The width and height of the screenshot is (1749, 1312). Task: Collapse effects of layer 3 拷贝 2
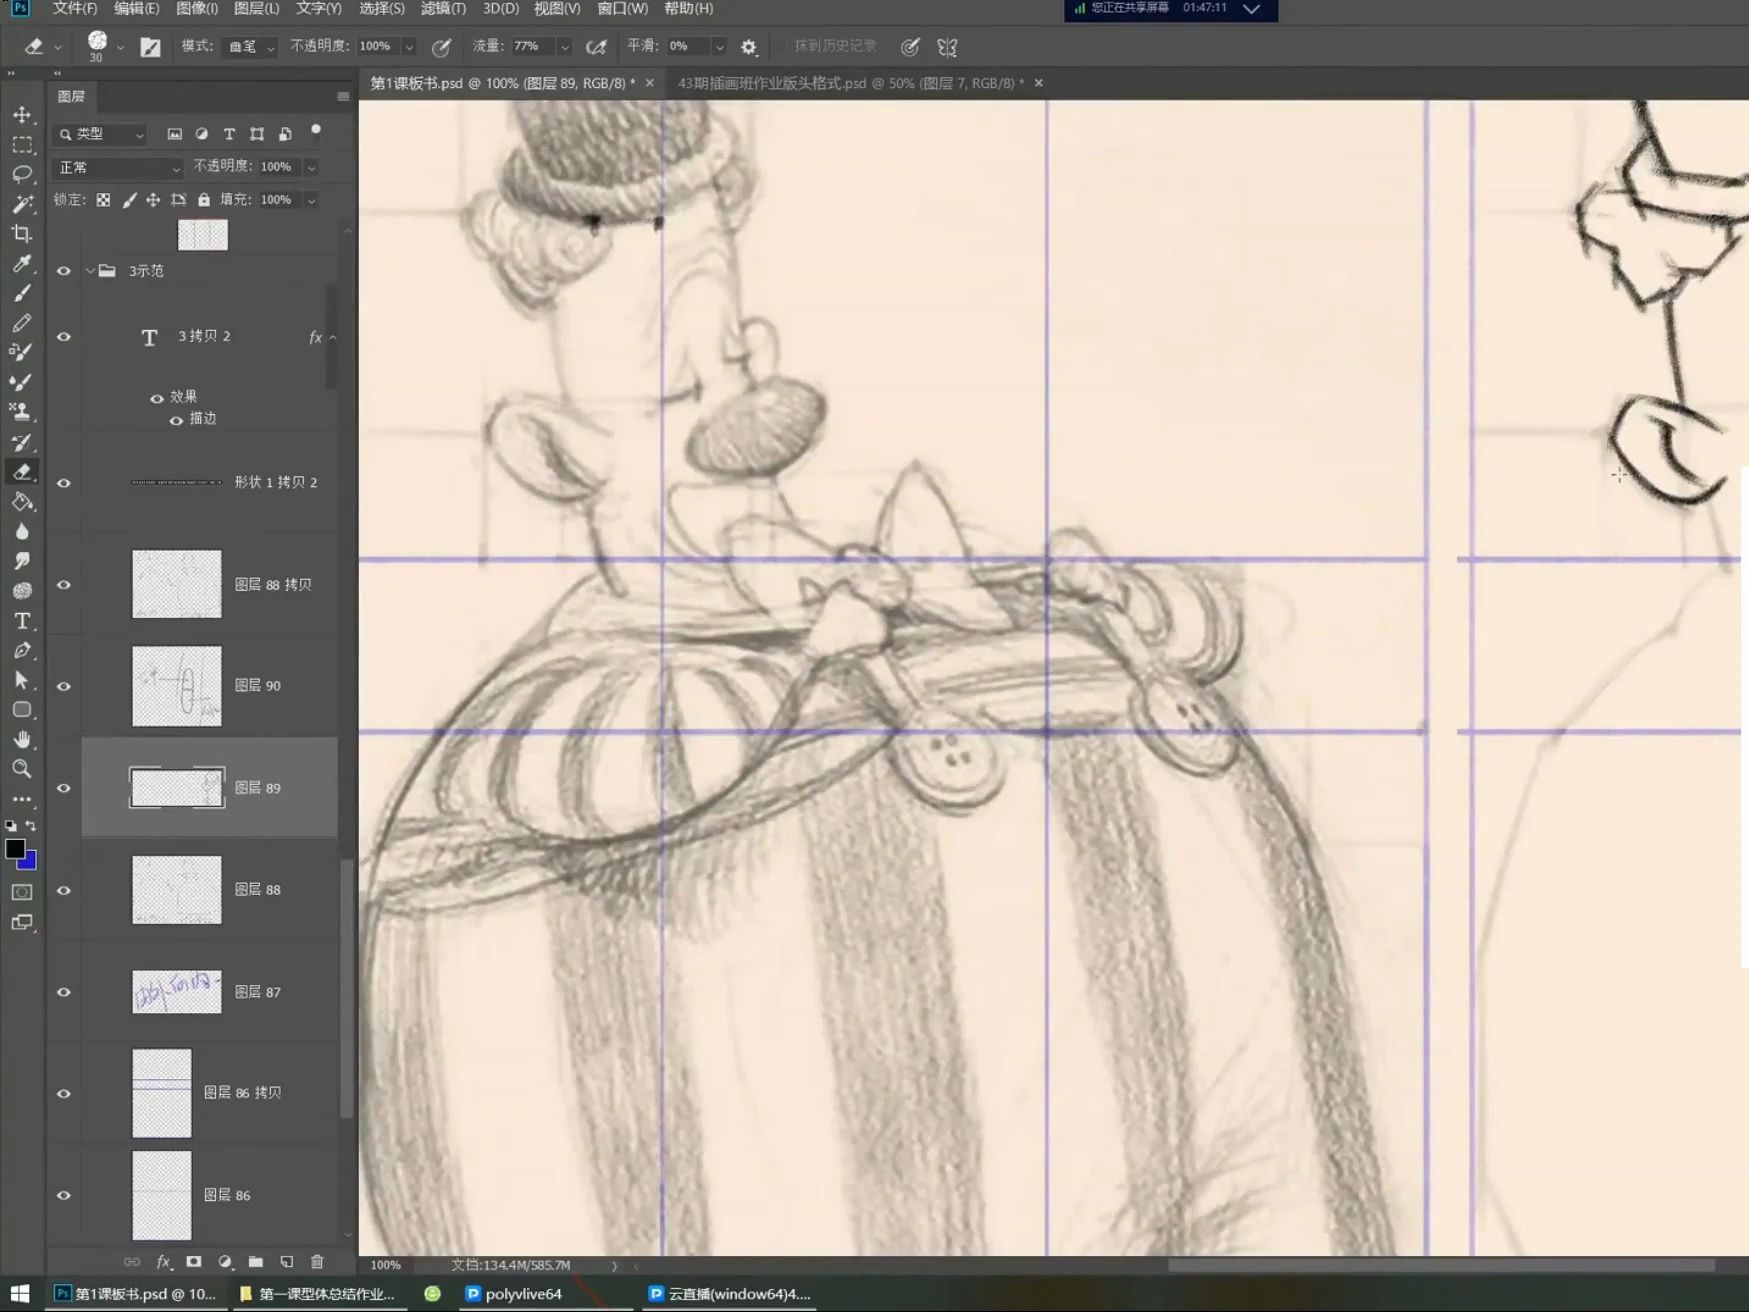click(x=333, y=337)
